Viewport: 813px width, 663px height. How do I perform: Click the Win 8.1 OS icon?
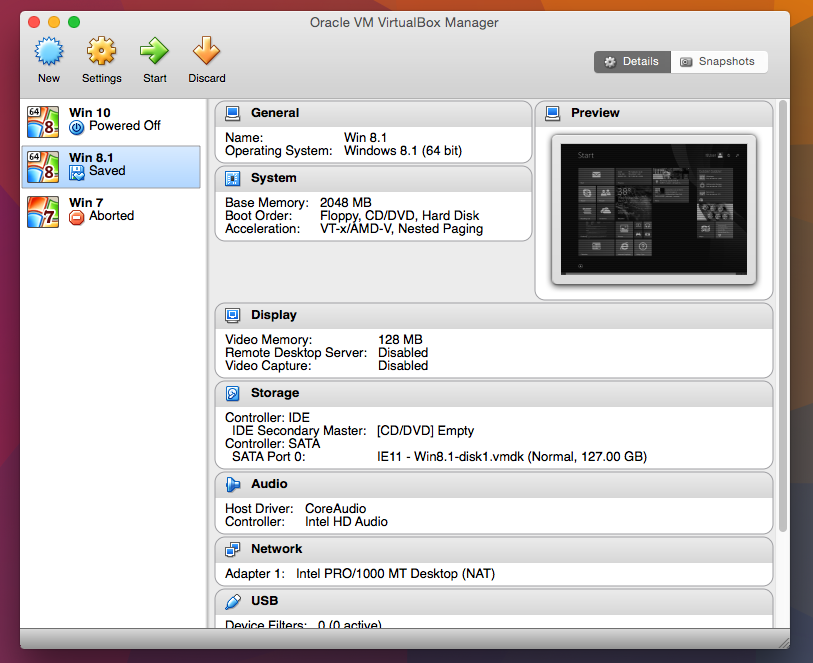43,167
